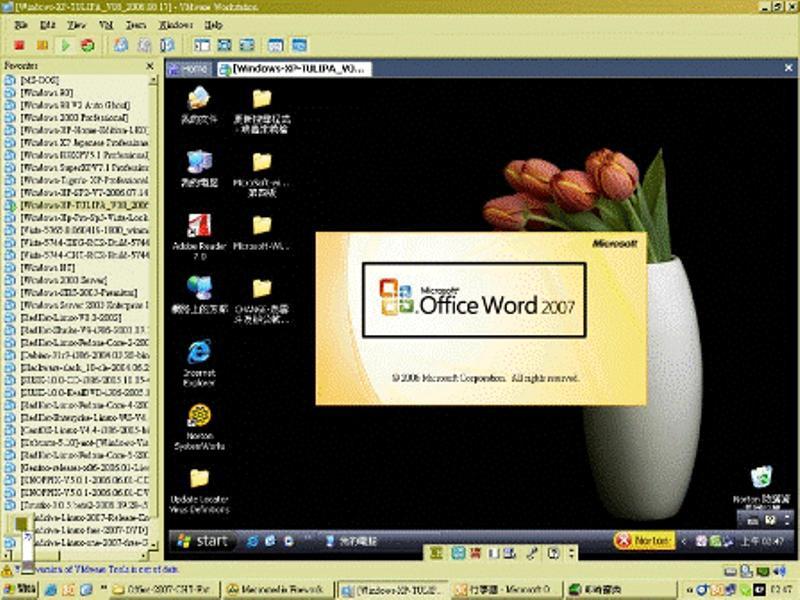Click the VMware Tools out-of-date warning message
800x600 pixels.
coord(96,569)
